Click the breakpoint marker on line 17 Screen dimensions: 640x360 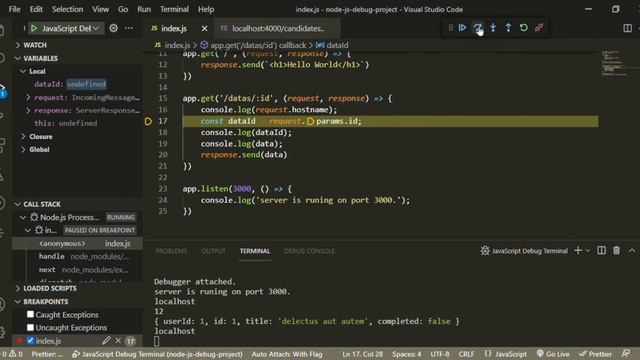click(149, 121)
